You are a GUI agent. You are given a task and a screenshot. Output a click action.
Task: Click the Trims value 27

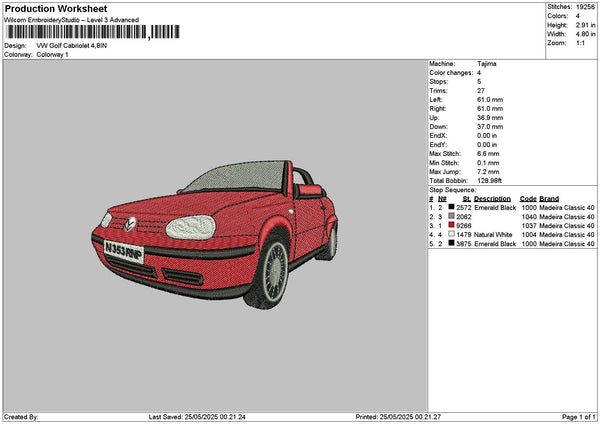coord(481,91)
